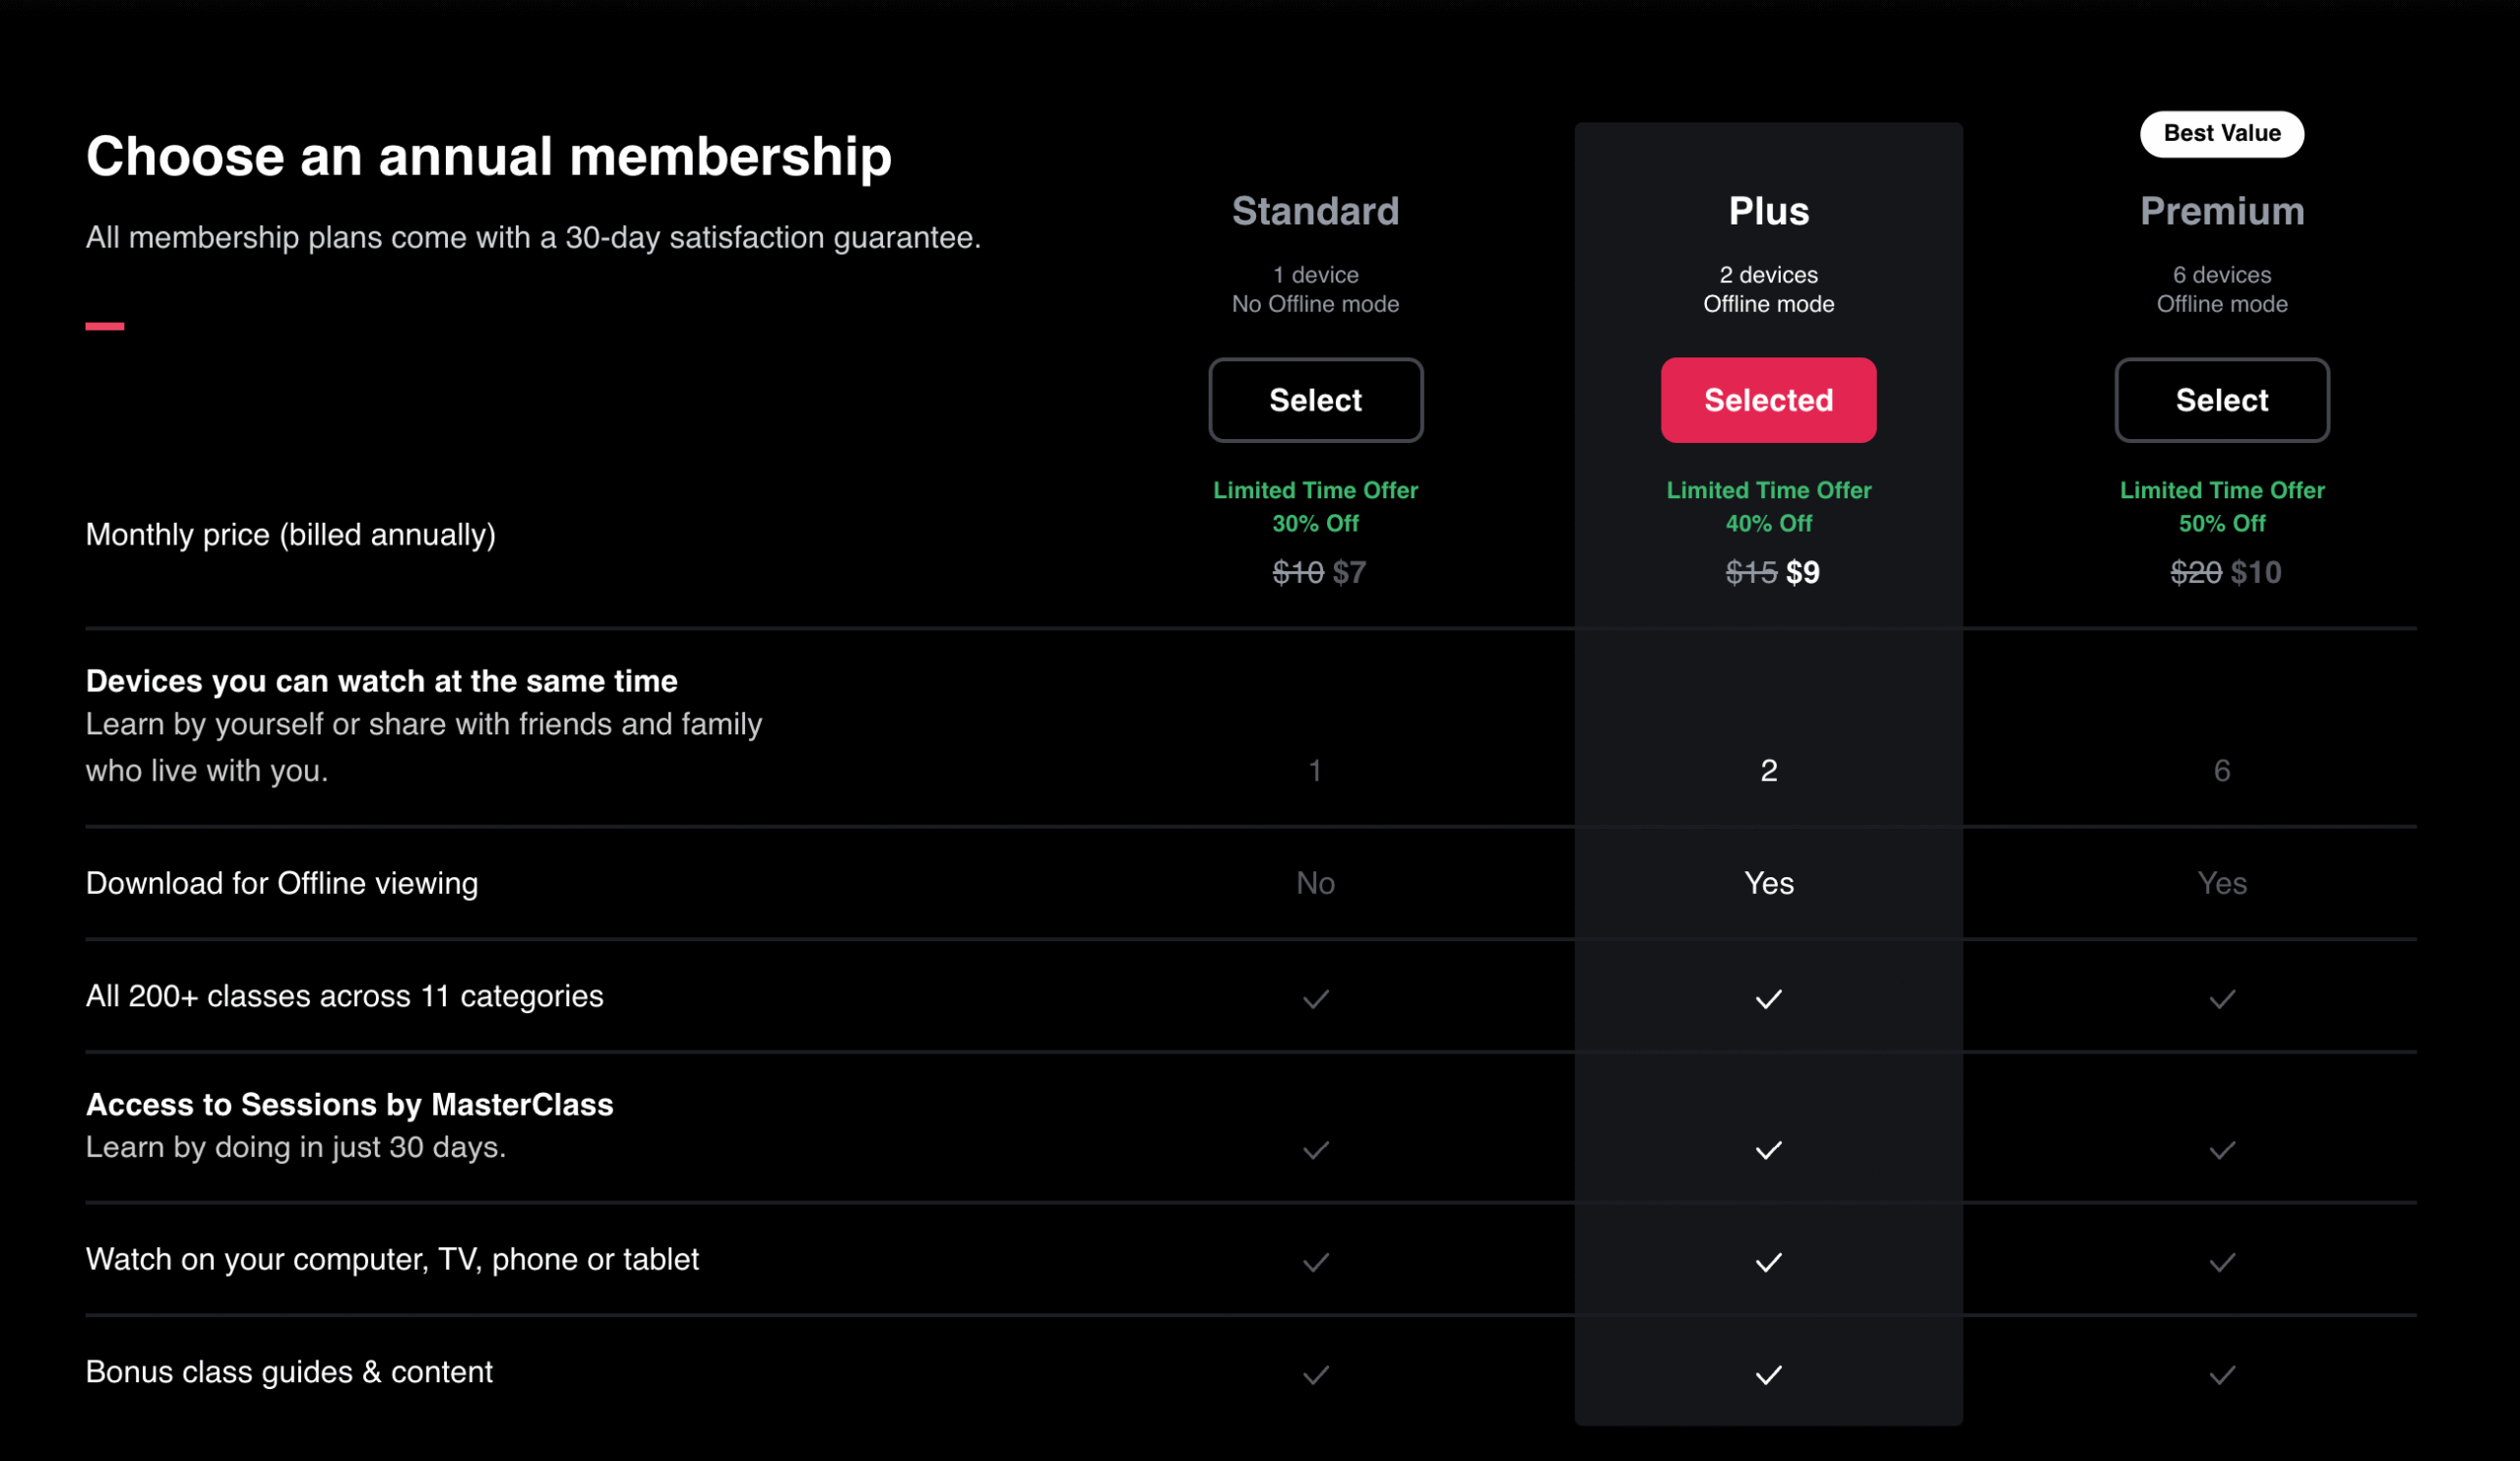Screen dimensions: 2520x1461
Task: Click the Premium plan column heading
Action: coord(2221,211)
